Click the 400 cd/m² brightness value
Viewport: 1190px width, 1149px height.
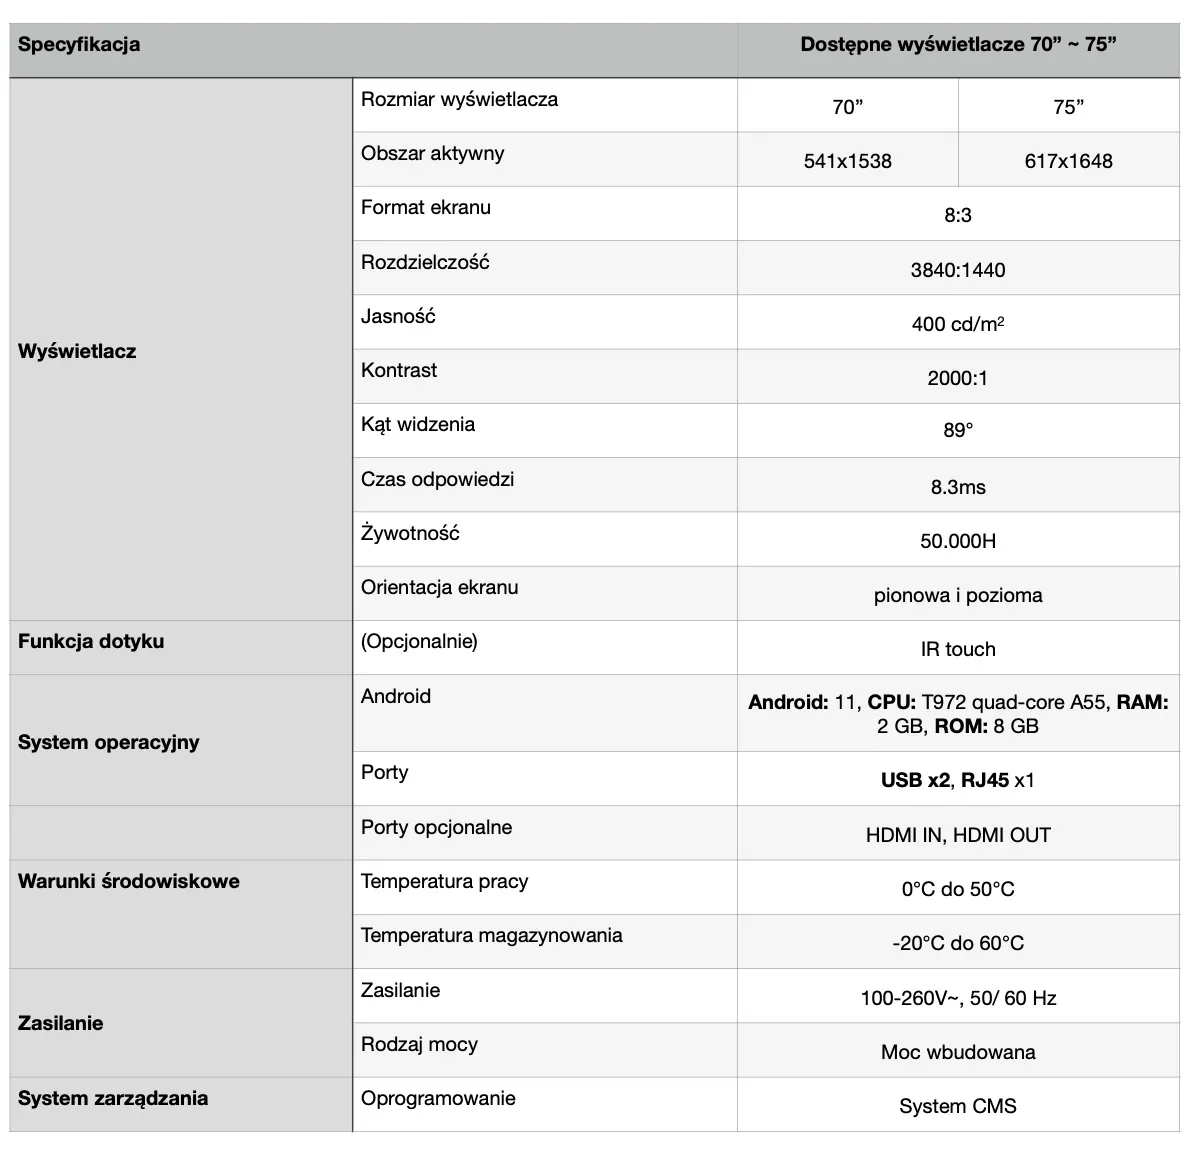coord(957,324)
